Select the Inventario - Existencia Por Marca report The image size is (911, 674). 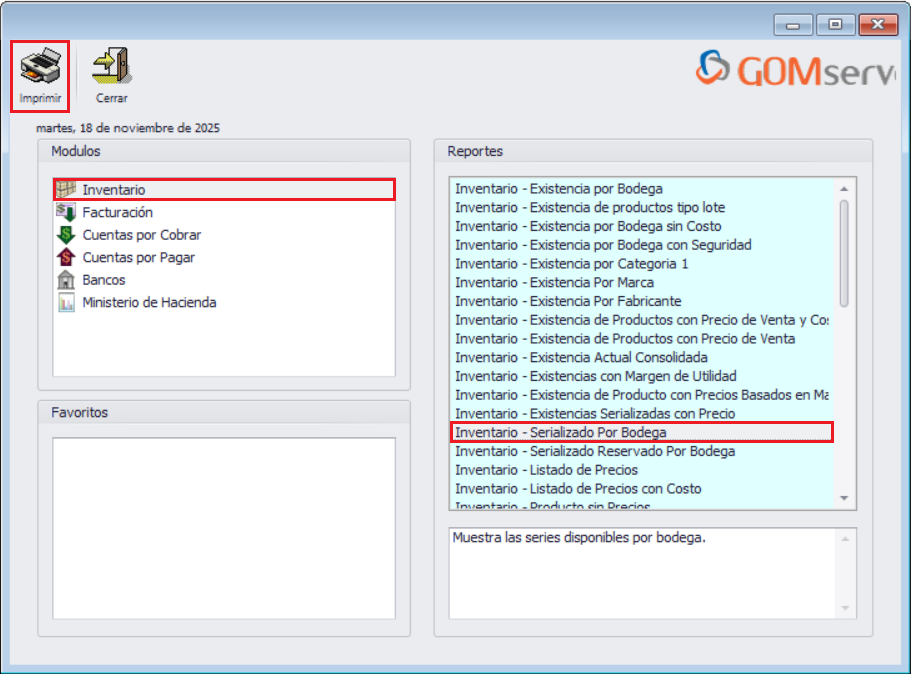555,283
